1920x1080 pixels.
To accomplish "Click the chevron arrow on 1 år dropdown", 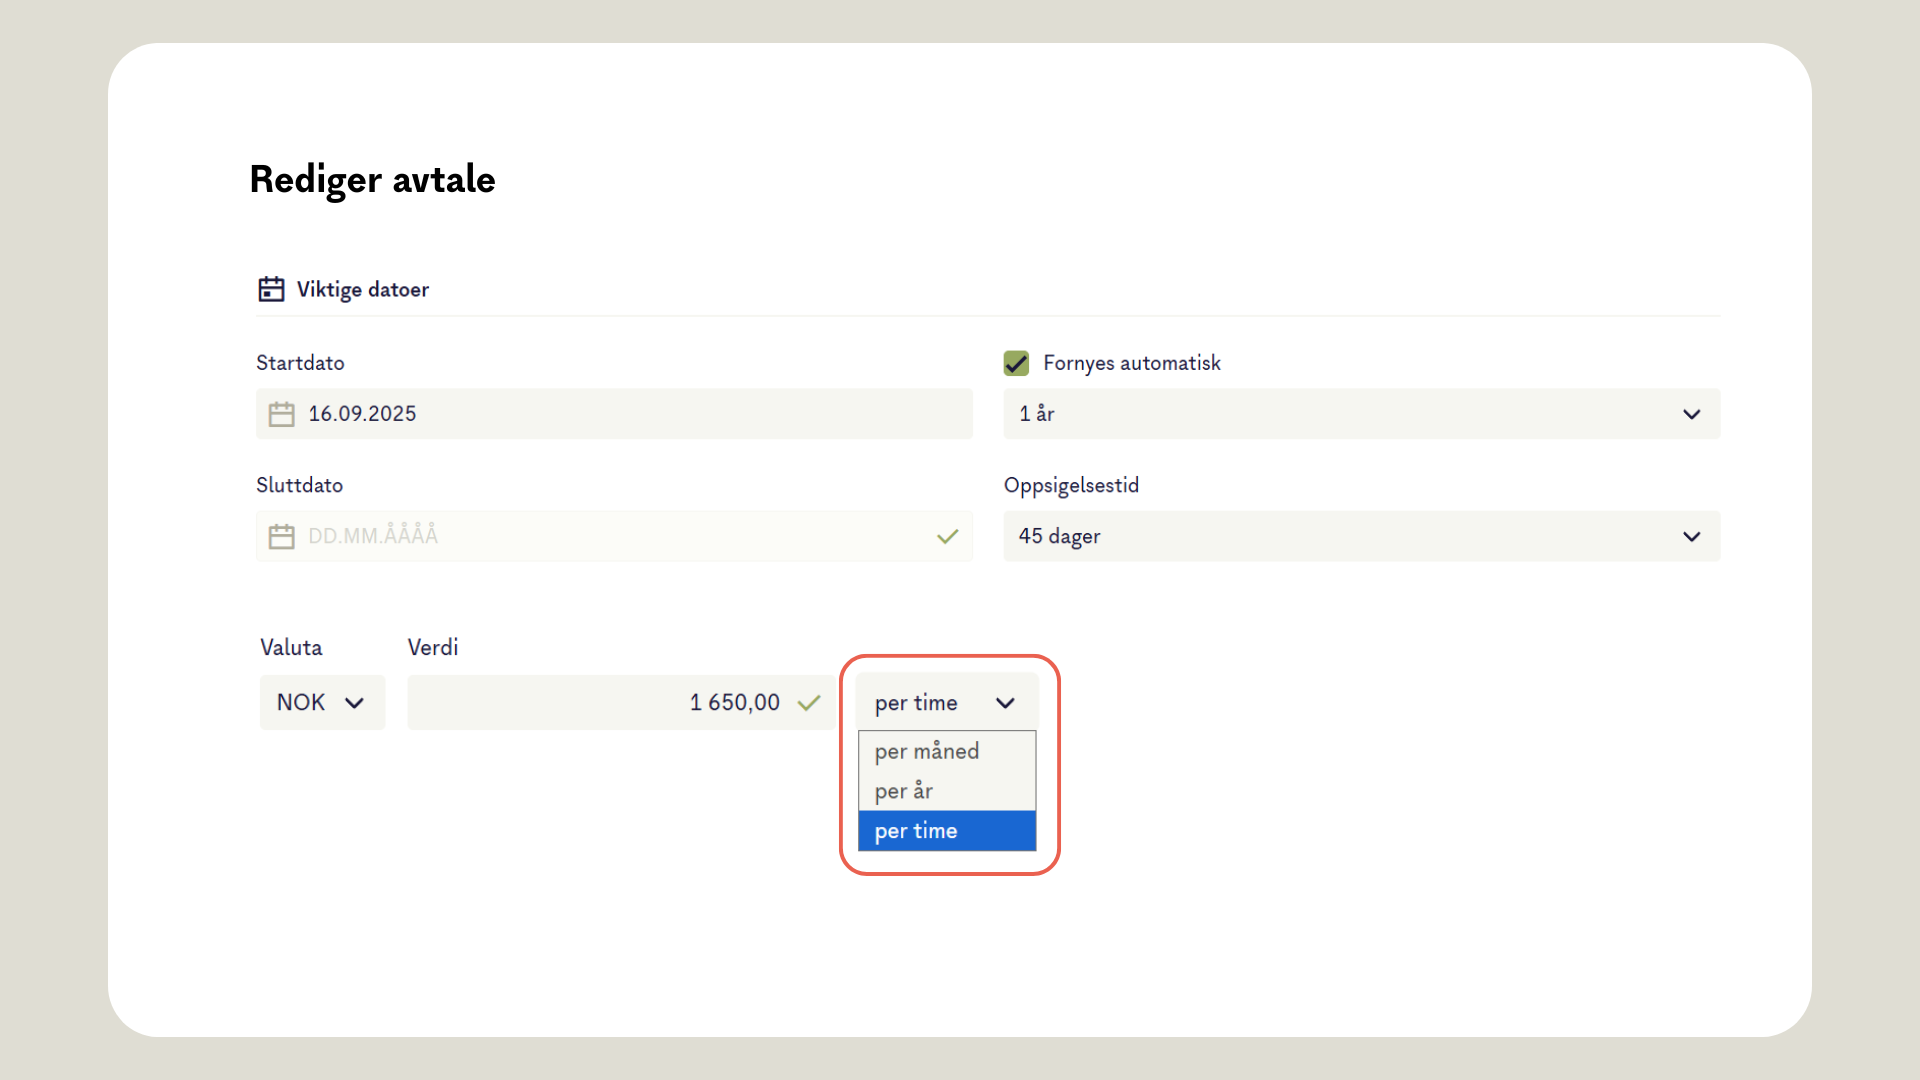I will click(x=1691, y=414).
